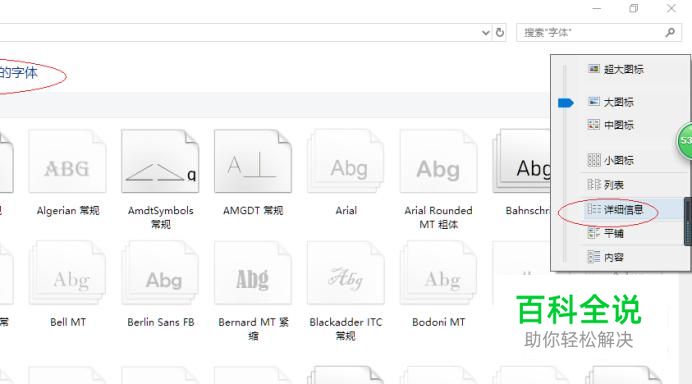Expand the address bar history dropdown
The width and height of the screenshot is (692, 384).
pyautogui.click(x=485, y=33)
